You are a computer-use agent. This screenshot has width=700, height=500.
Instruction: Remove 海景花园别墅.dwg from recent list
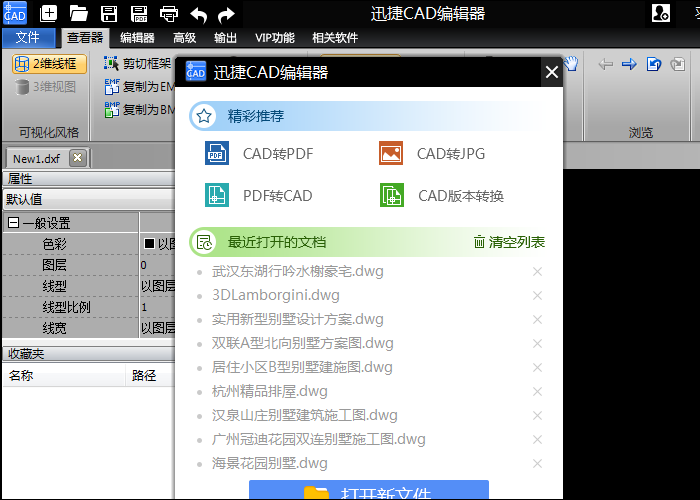pos(538,464)
